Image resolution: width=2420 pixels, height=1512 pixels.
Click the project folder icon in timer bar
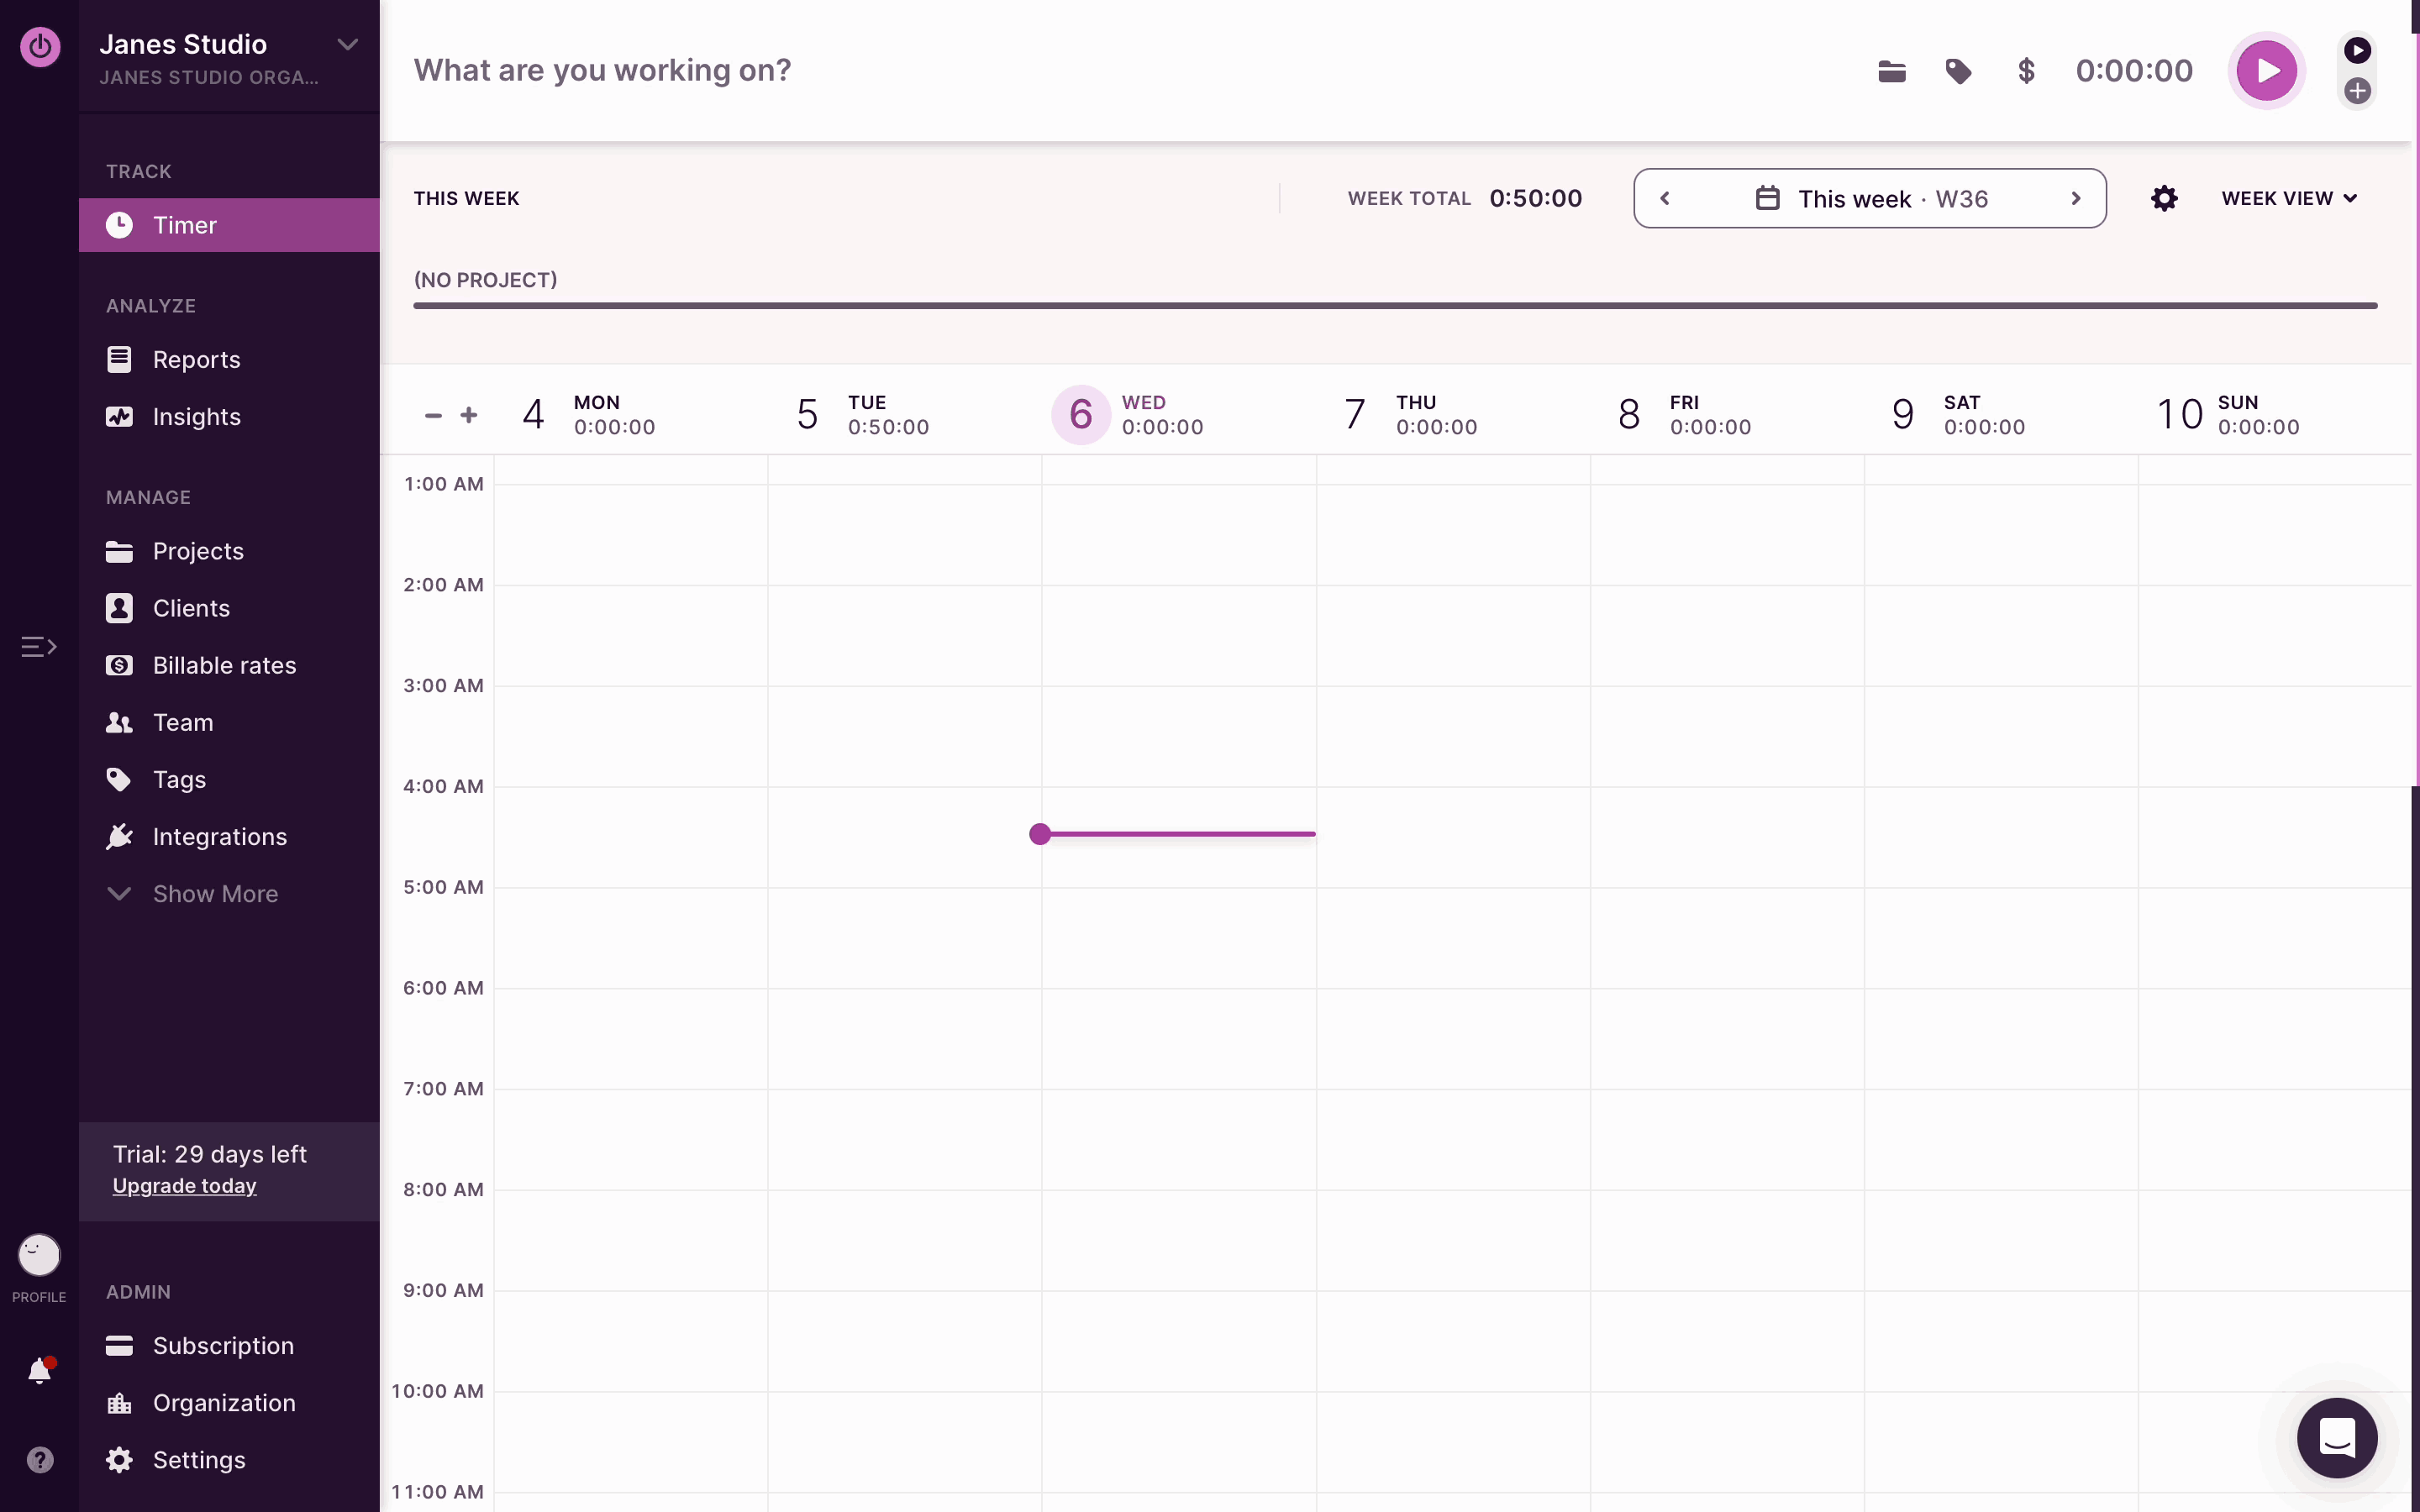click(1891, 71)
